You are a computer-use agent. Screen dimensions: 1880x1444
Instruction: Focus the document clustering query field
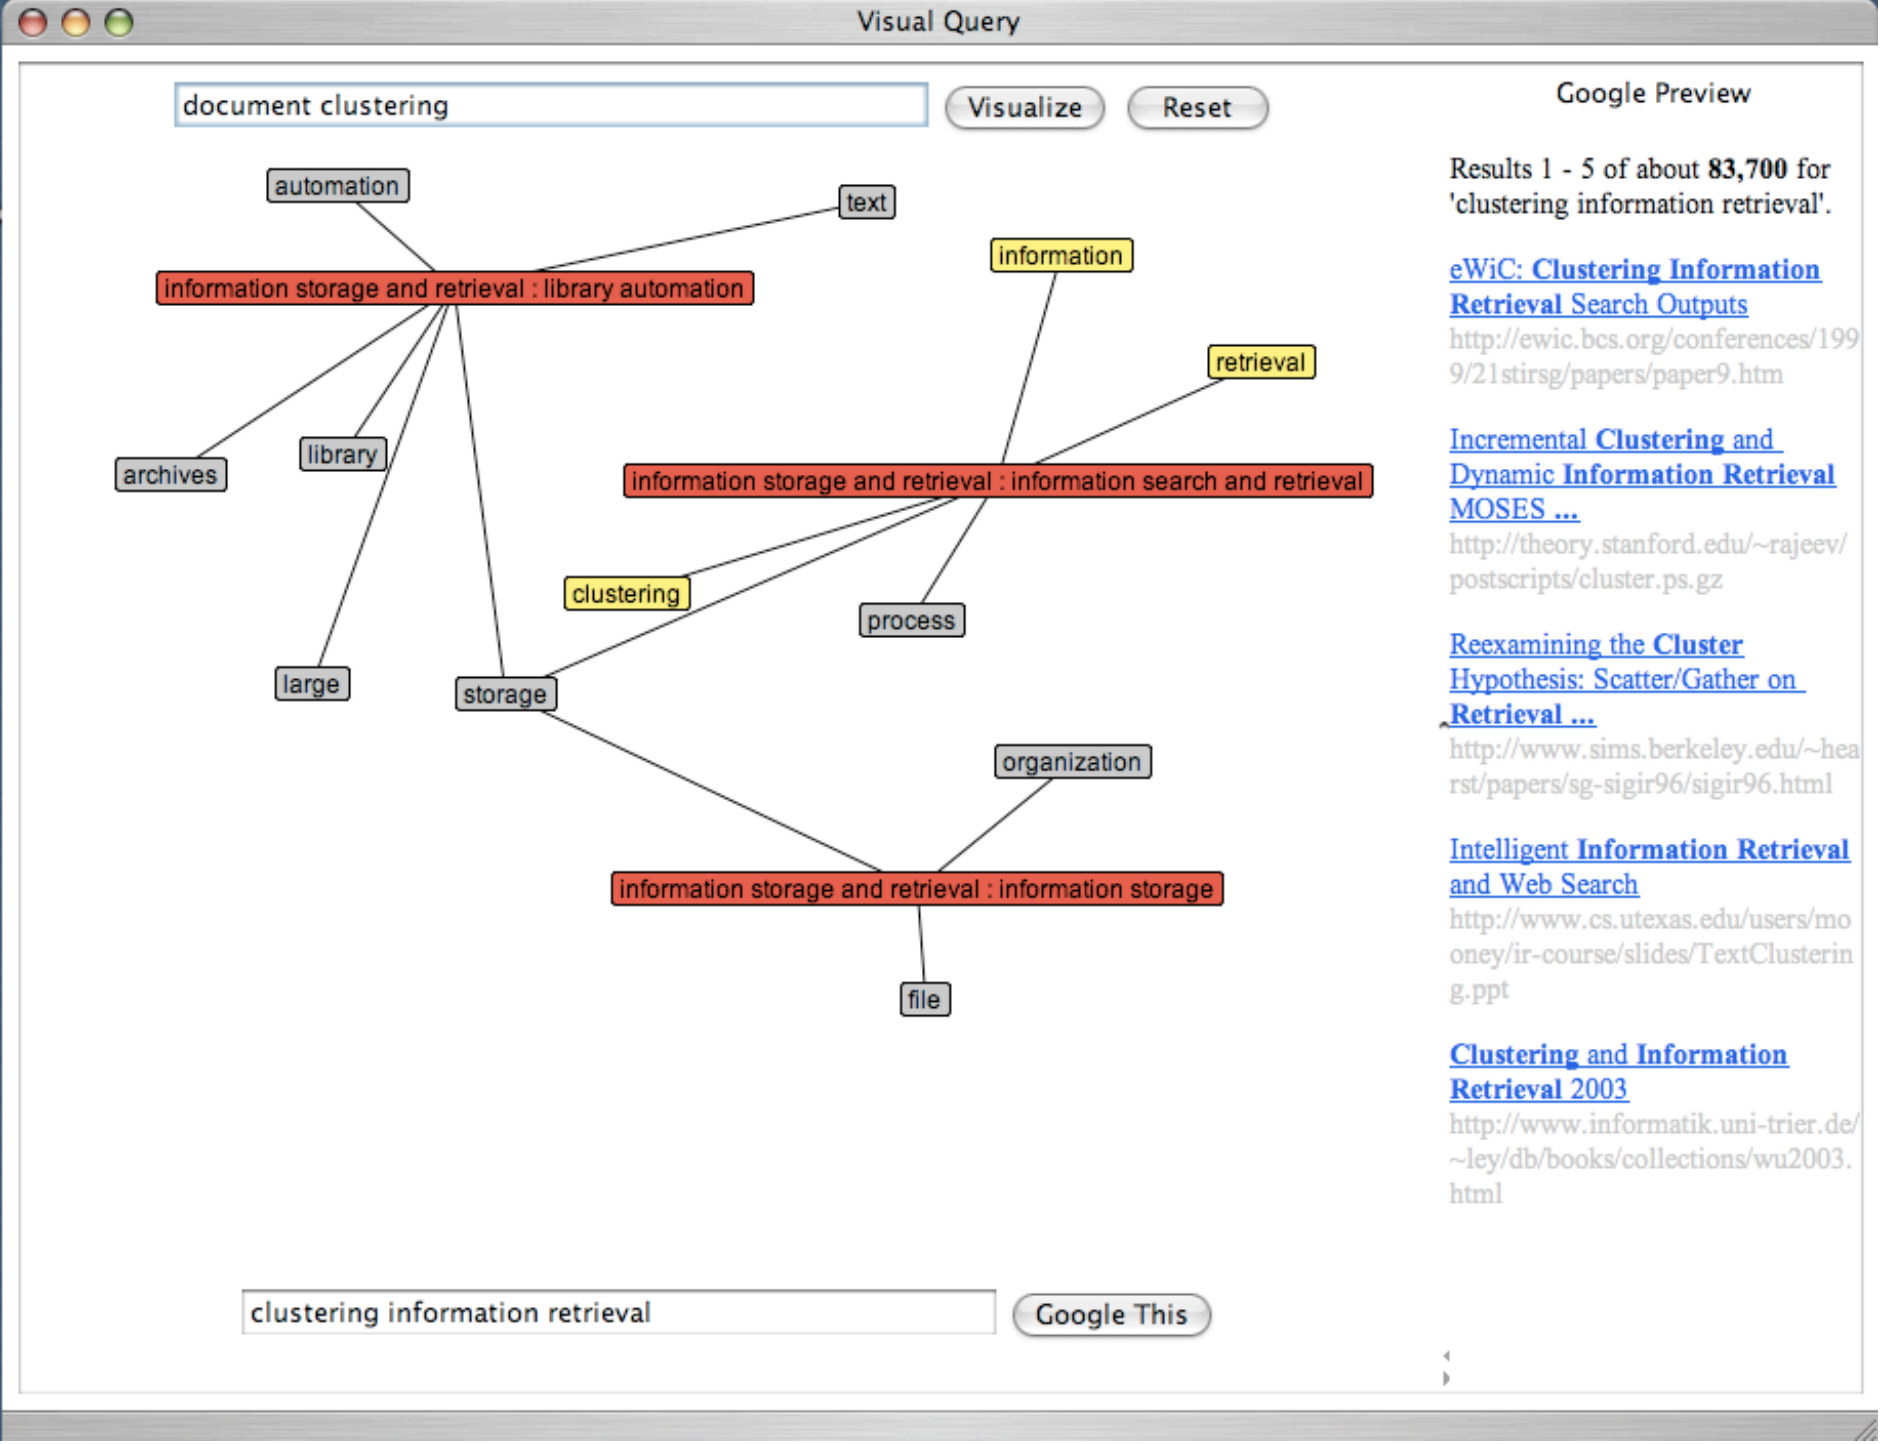[x=551, y=105]
